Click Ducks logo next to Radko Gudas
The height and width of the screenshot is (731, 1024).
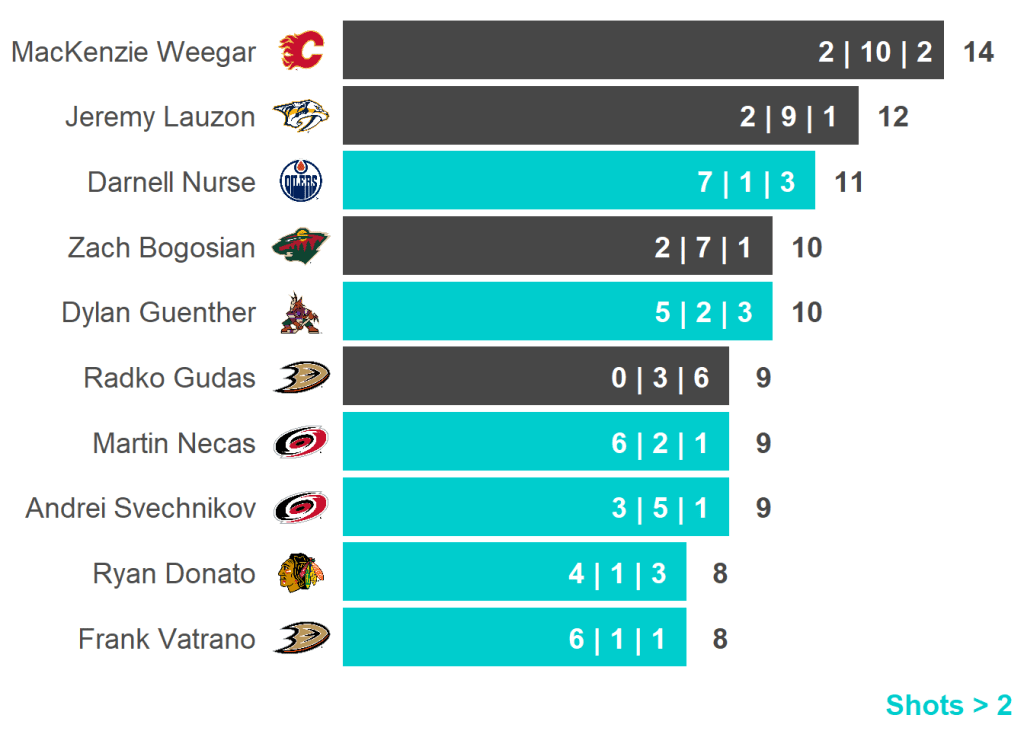click(301, 377)
